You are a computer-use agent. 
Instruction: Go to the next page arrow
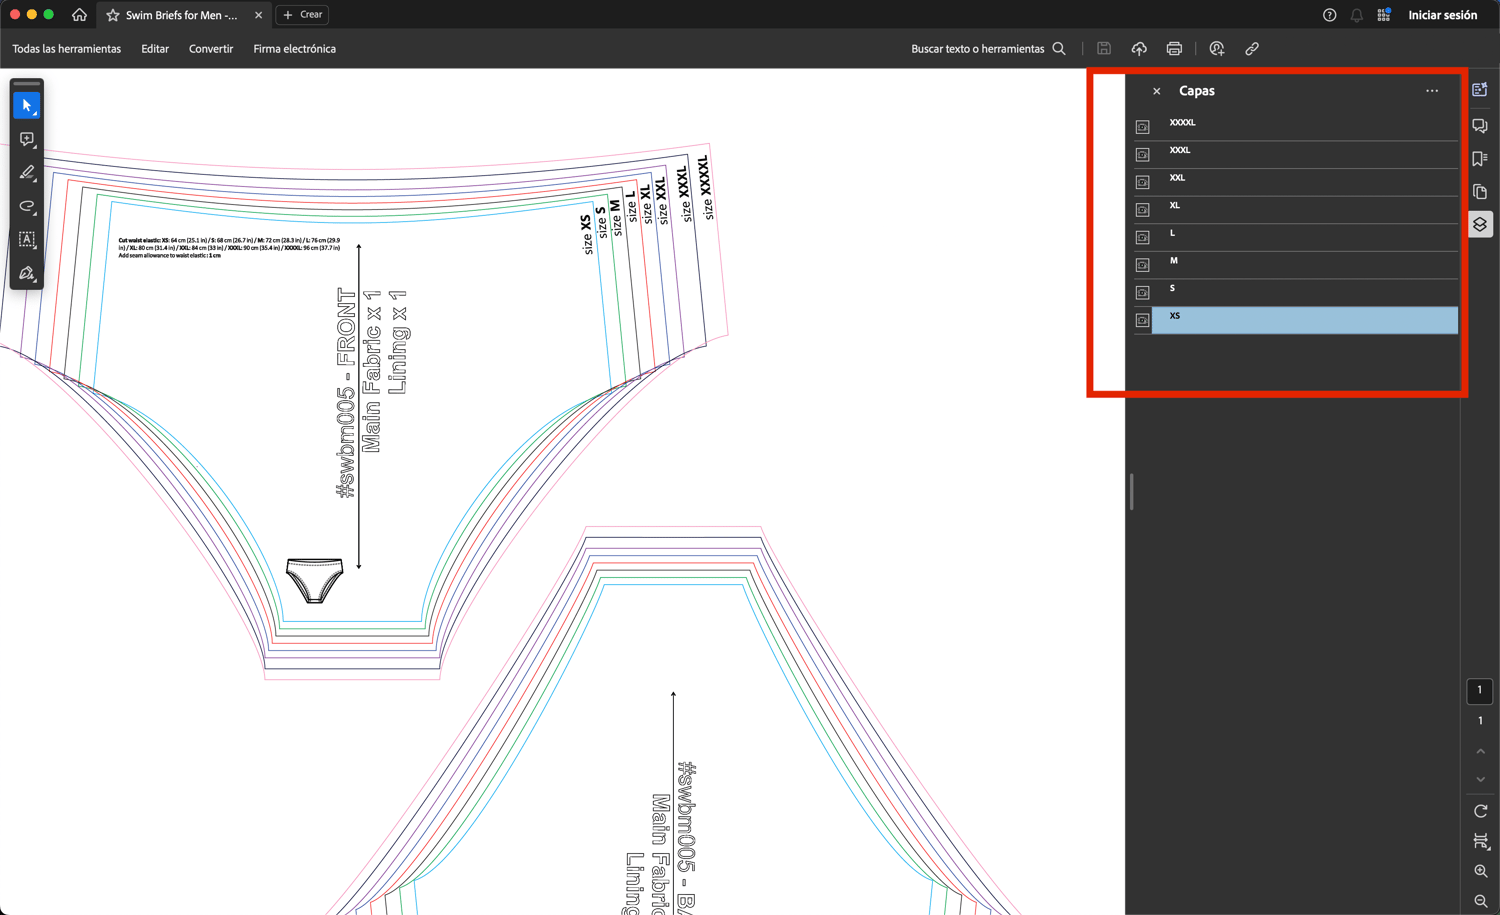coord(1481,780)
